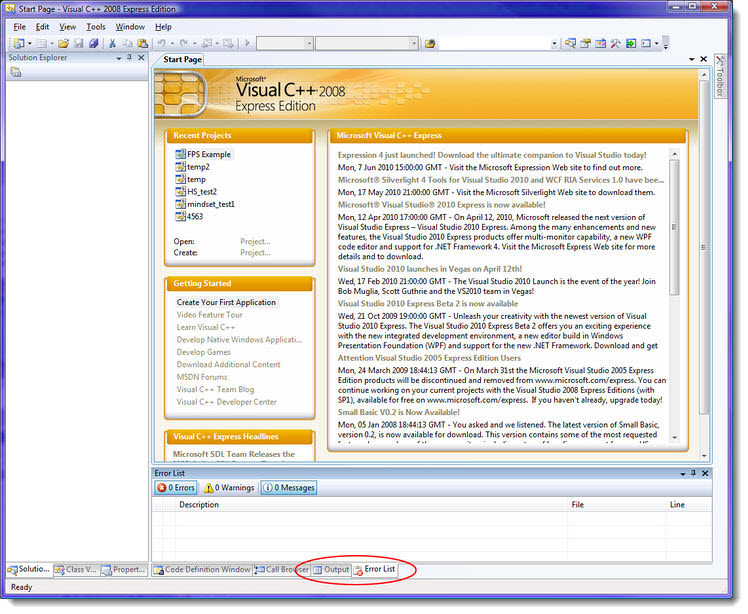The width and height of the screenshot is (748, 614).
Task: Open the Help menu
Action: coord(163,27)
